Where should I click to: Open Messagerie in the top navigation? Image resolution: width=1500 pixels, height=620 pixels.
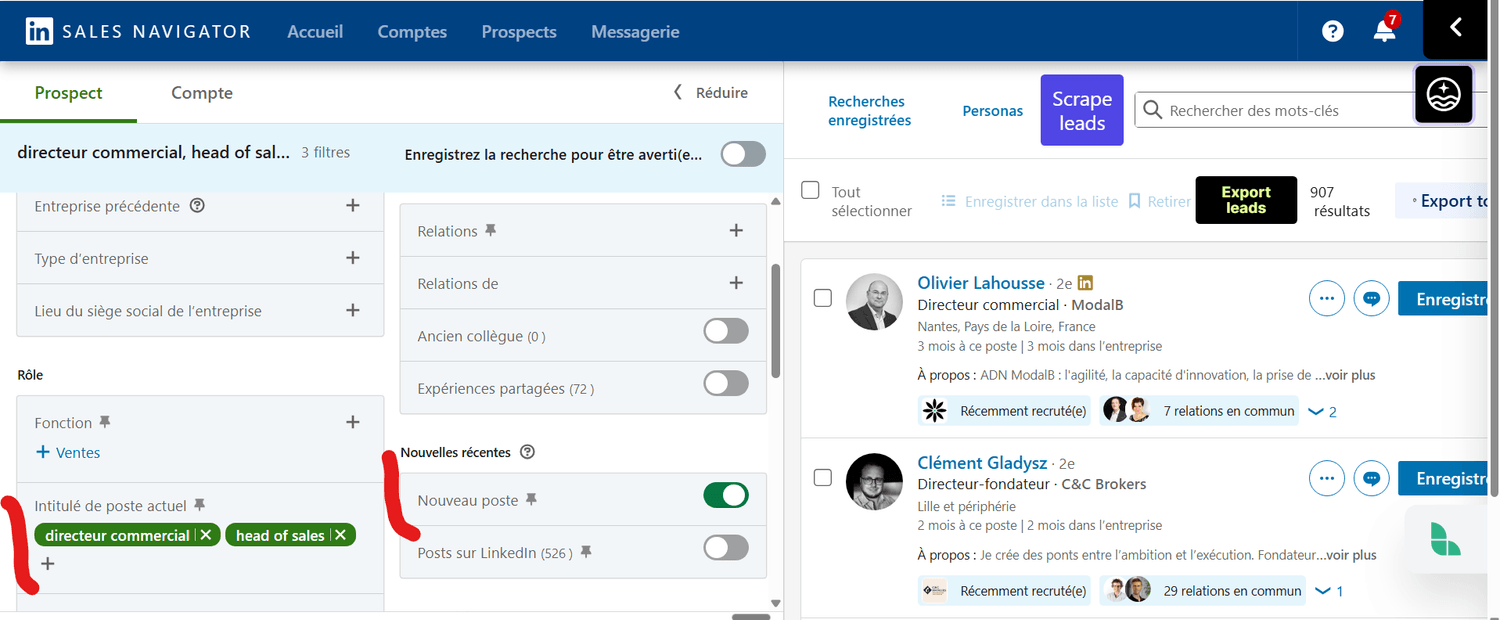[x=635, y=31]
